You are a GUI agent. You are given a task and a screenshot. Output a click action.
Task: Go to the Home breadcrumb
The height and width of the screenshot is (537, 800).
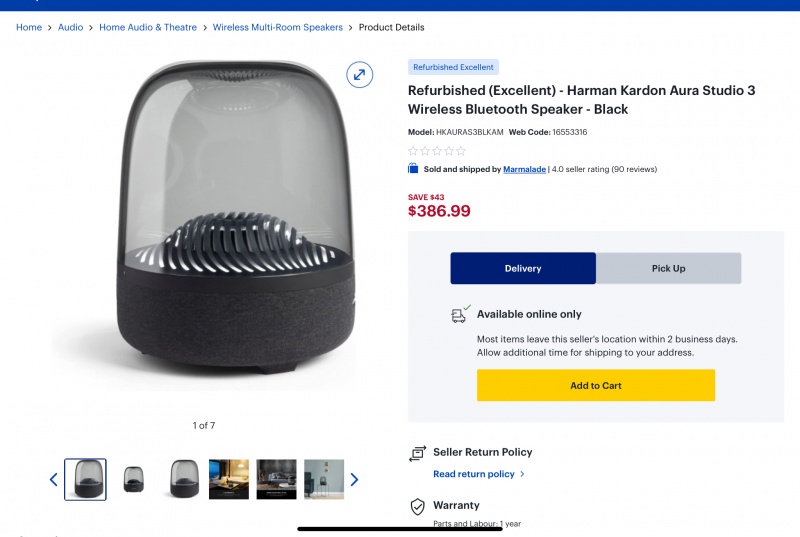tap(29, 27)
